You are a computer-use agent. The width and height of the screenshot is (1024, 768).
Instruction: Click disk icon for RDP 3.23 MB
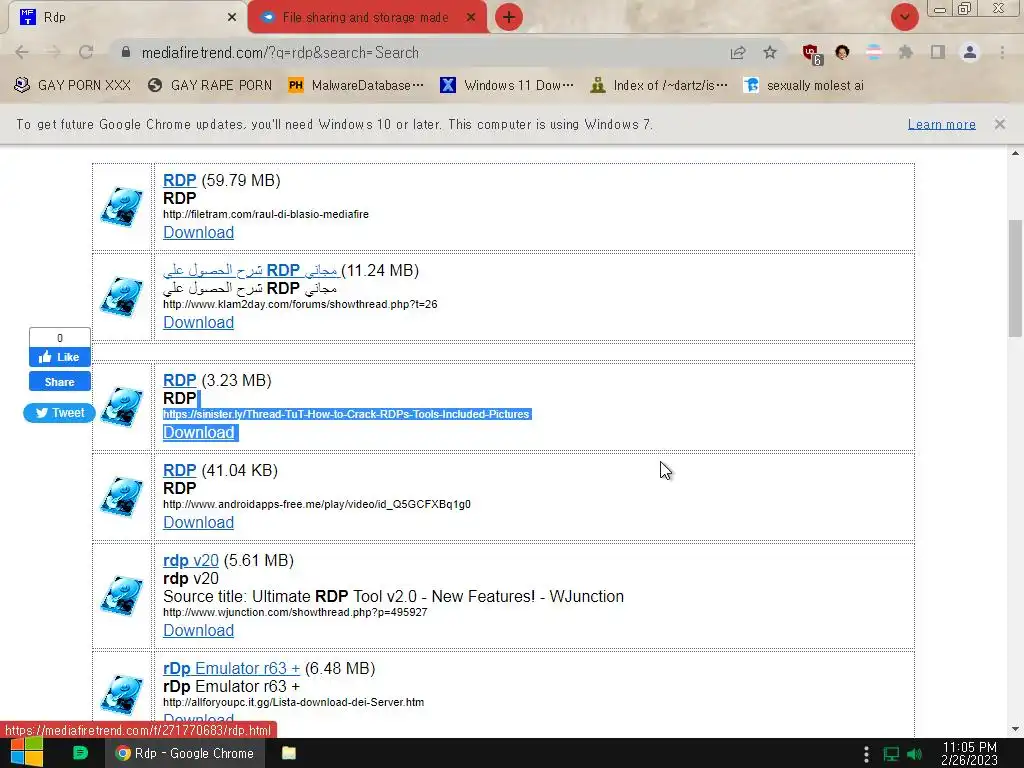(x=121, y=407)
